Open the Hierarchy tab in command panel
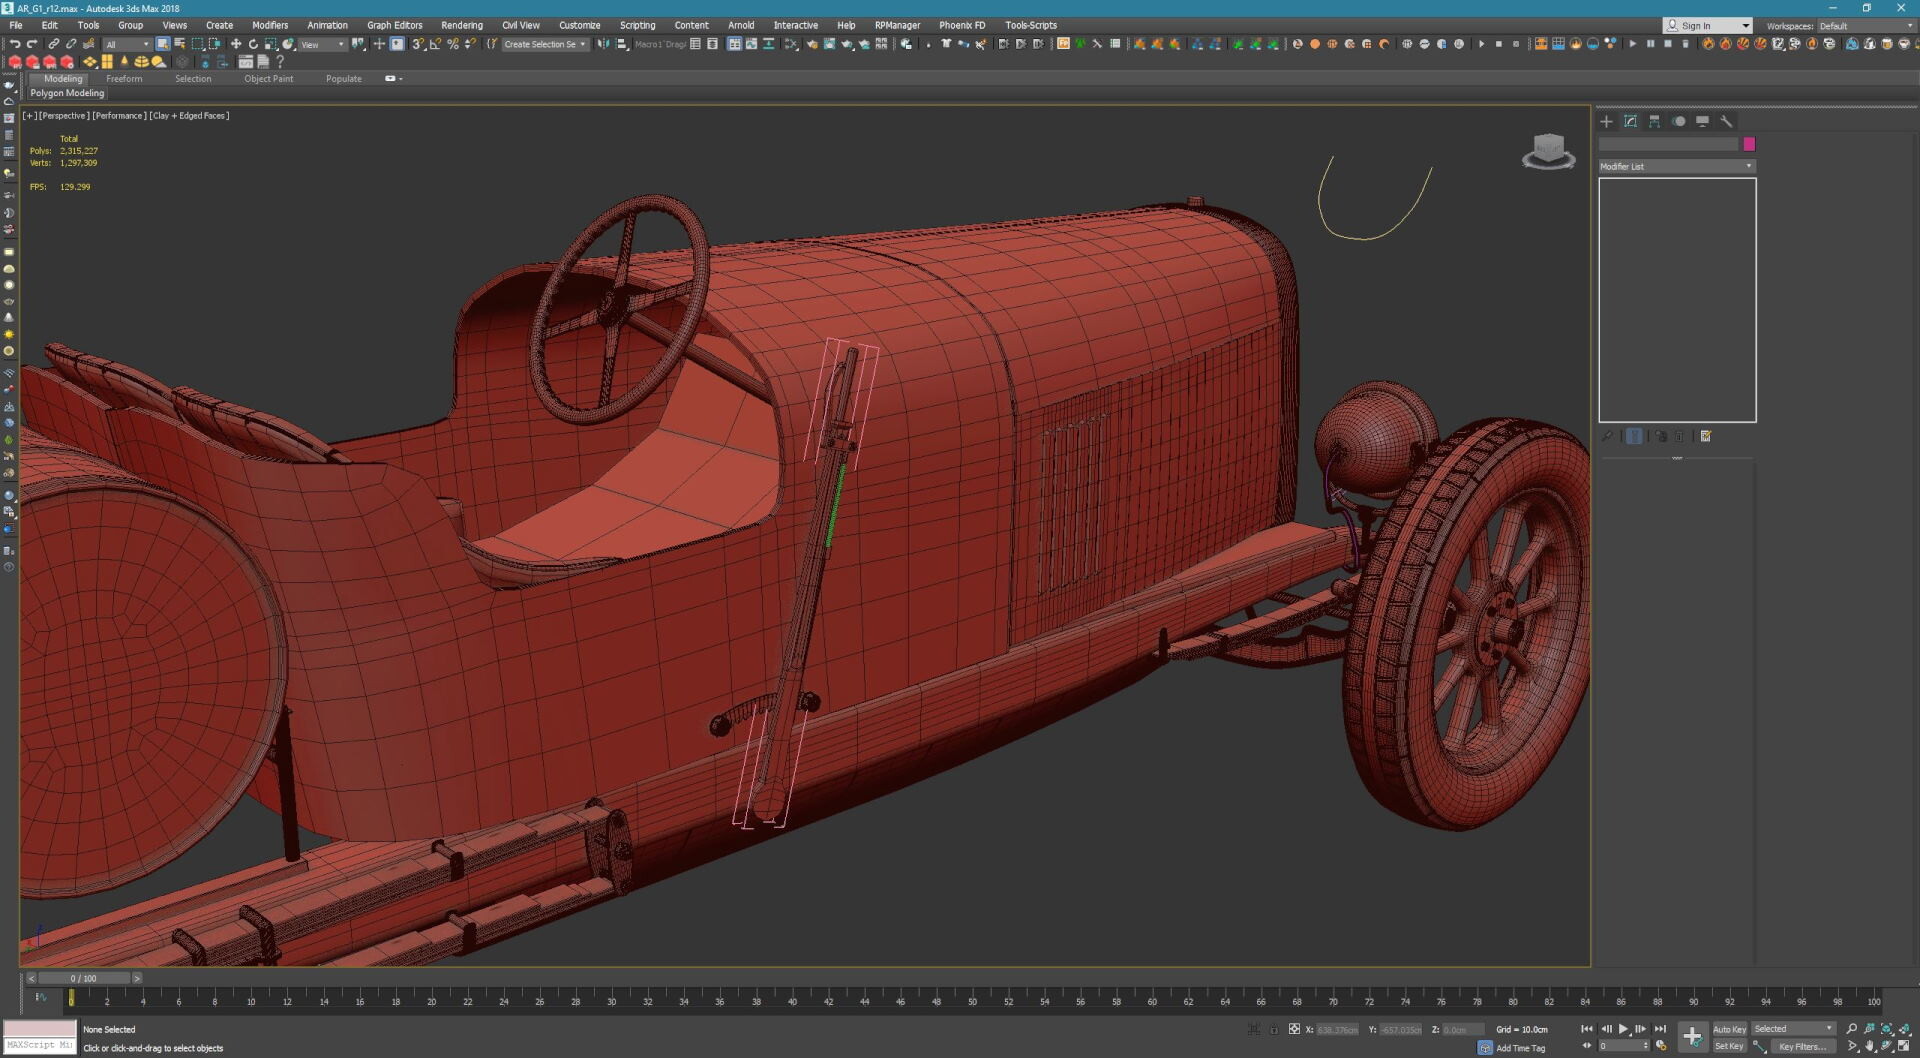1920x1058 pixels. pyautogui.click(x=1654, y=121)
